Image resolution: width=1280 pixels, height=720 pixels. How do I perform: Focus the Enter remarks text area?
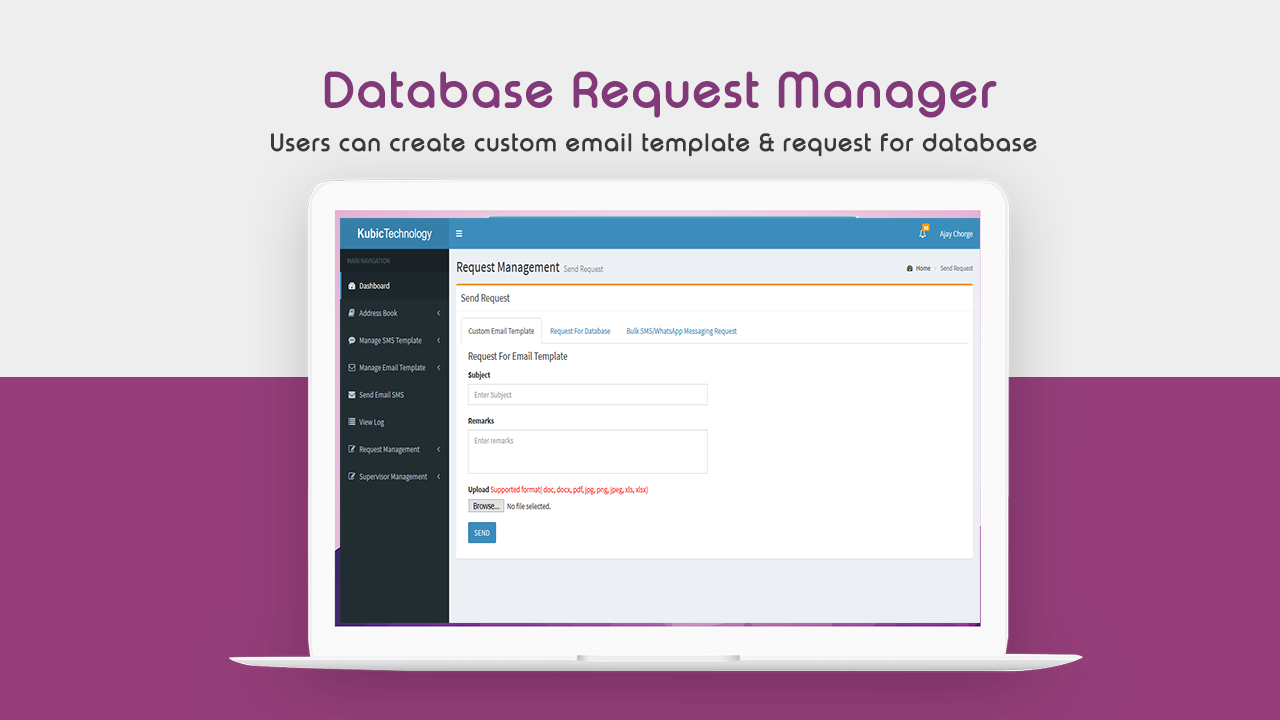coord(587,451)
